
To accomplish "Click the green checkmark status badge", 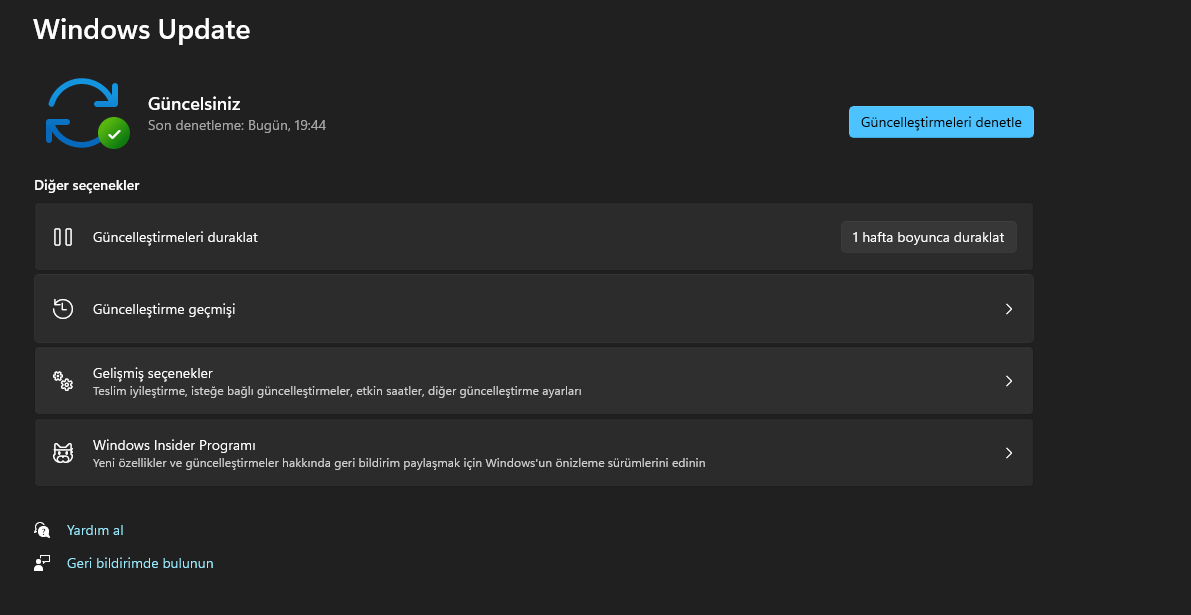I will click(114, 133).
